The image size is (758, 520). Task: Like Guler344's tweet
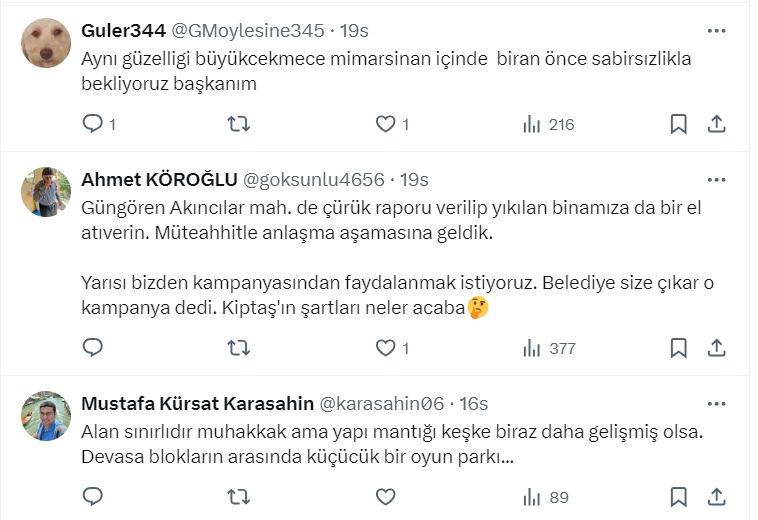tap(386, 124)
